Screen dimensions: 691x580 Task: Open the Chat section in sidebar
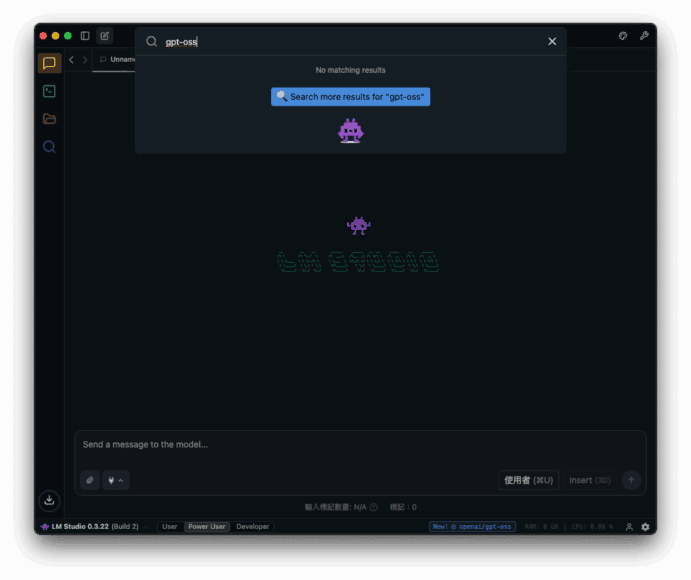(x=49, y=63)
